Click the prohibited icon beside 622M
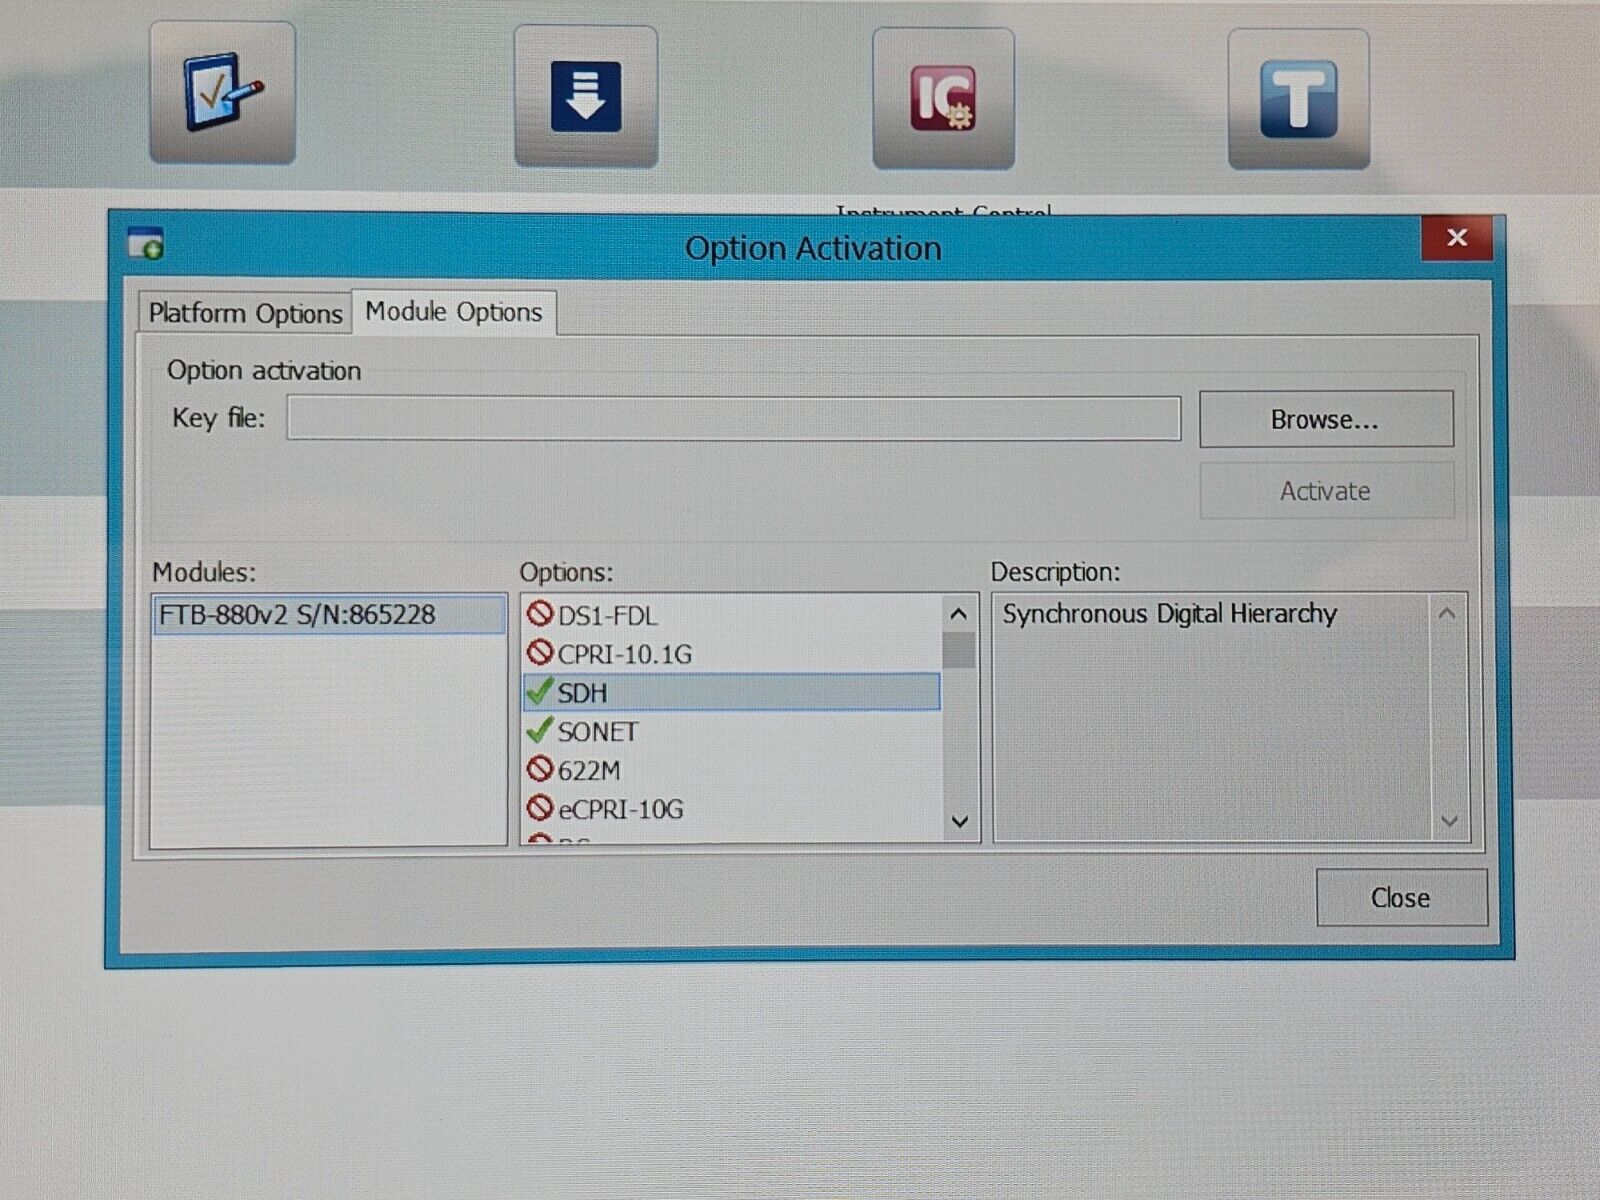Image resolution: width=1600 pixels, height=1200 pixels. pos(540,769)
